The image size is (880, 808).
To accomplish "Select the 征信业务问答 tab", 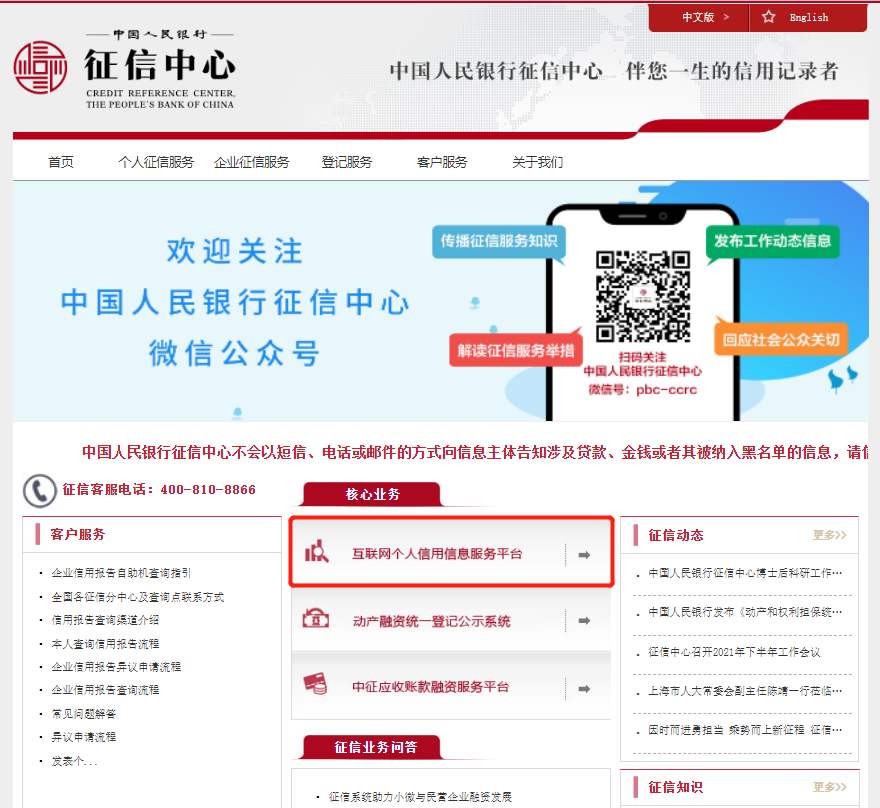I will coord(375,747).
